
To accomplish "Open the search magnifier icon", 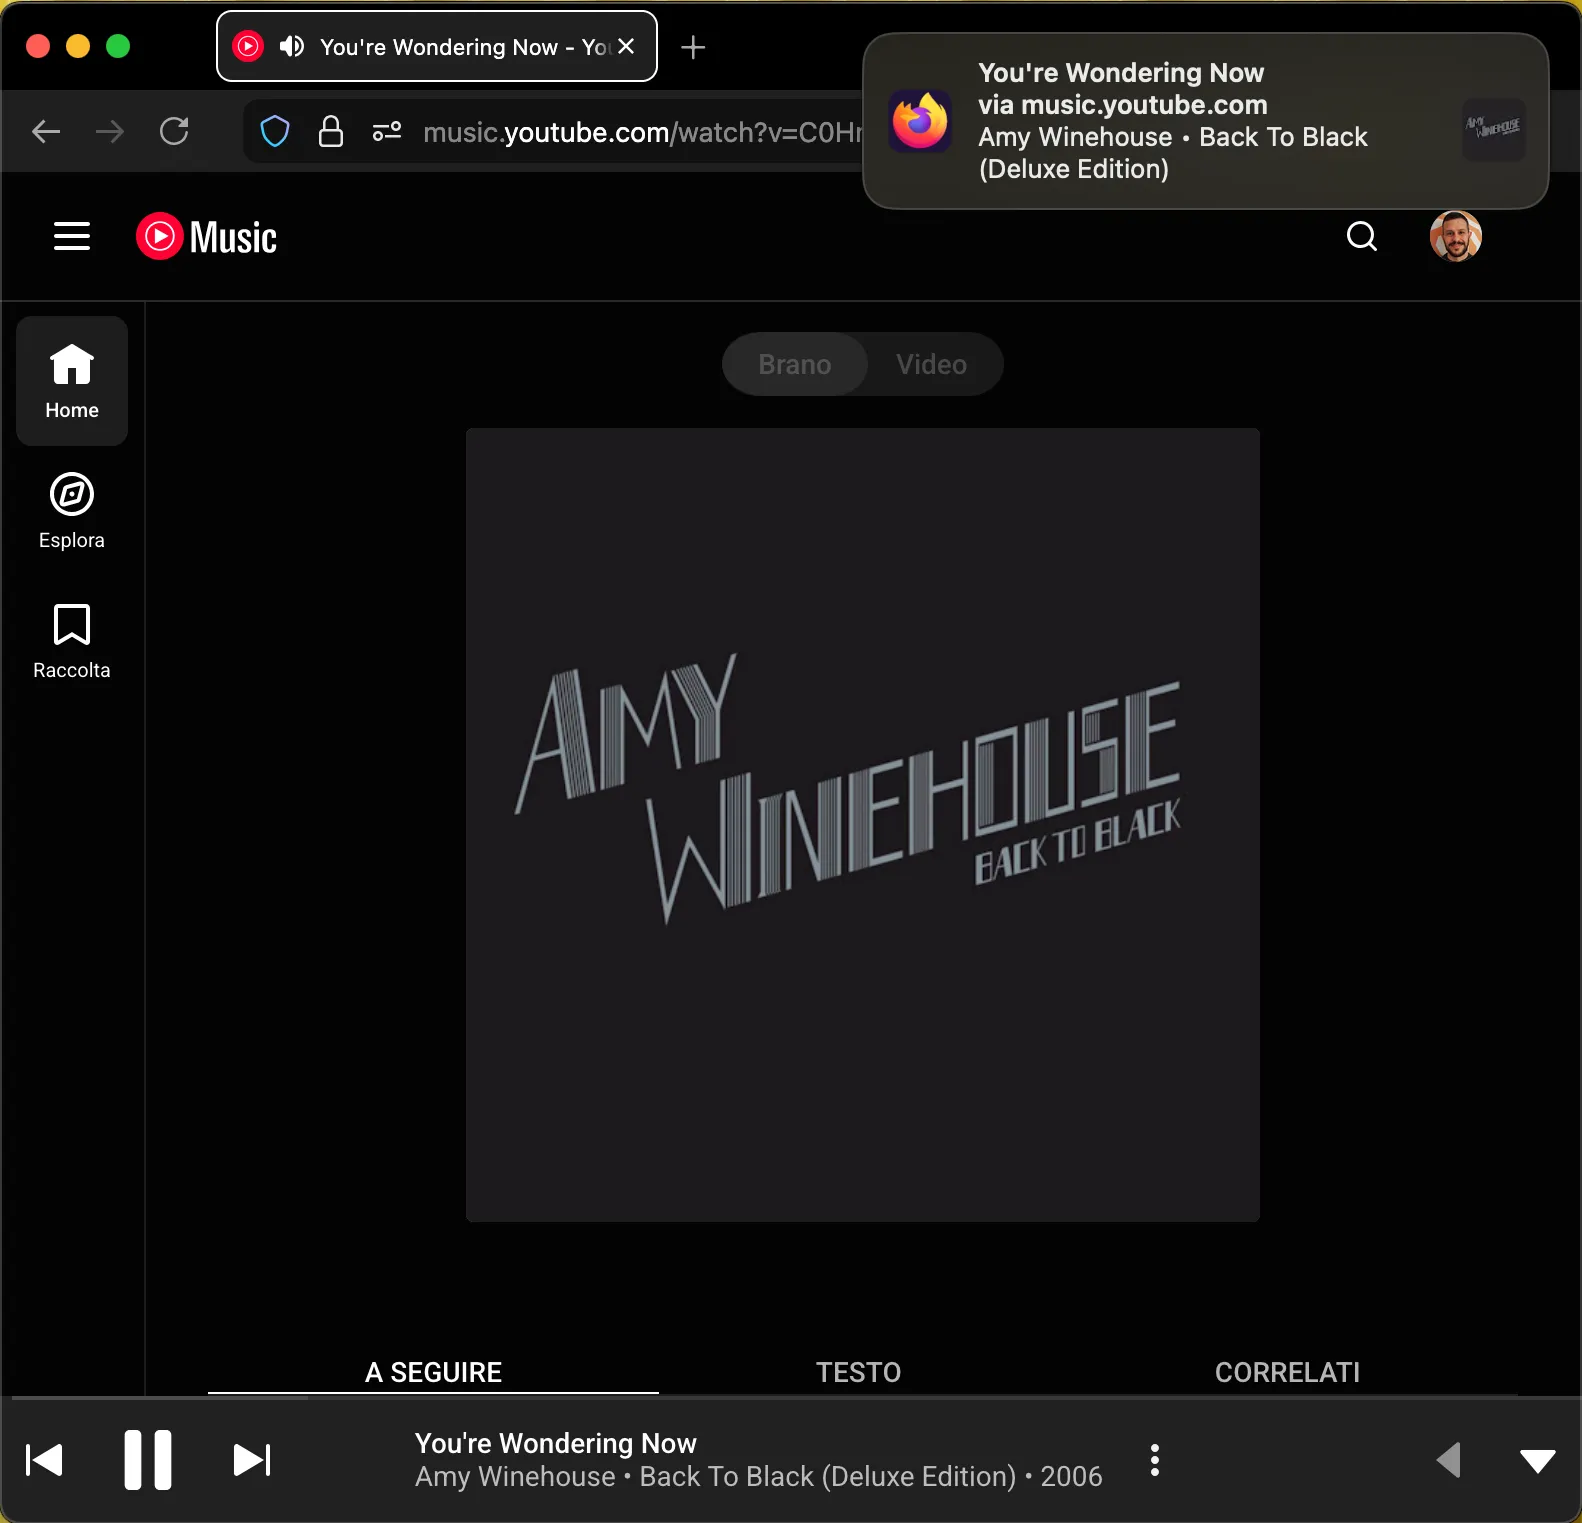I will pos(1361,237).
